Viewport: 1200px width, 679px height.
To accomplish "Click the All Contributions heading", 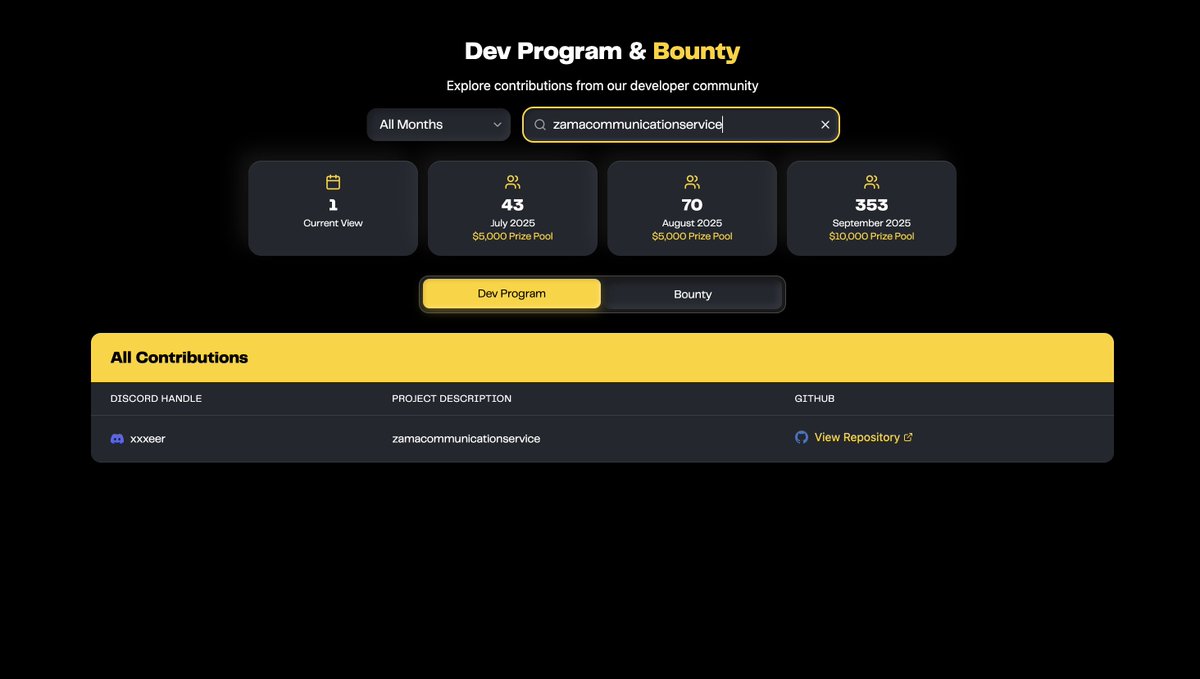I will (179, 357).
